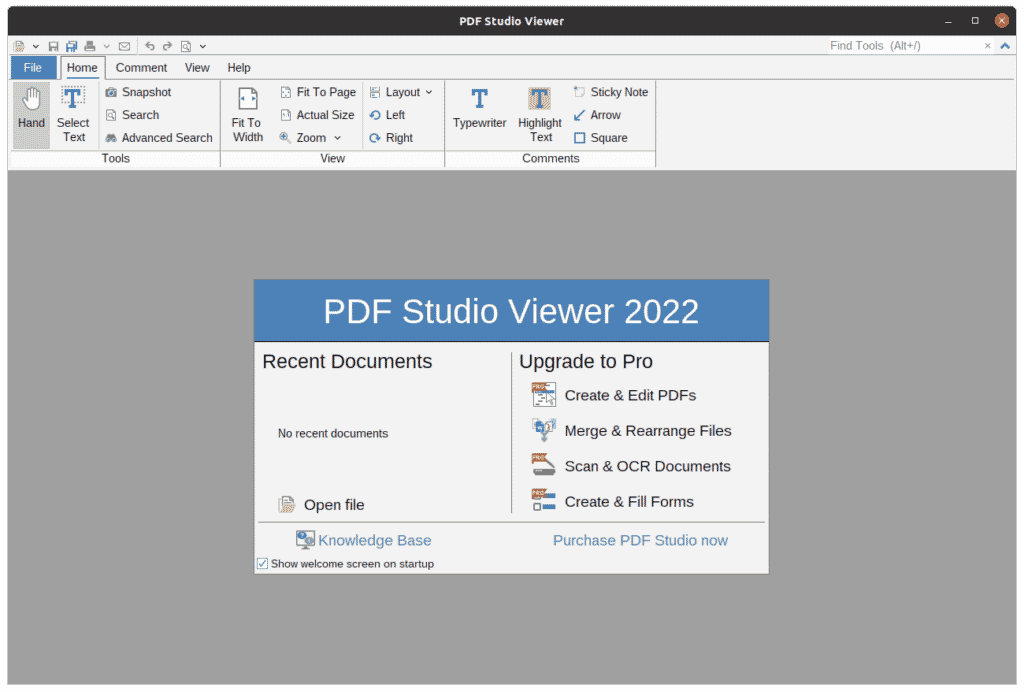Take a Snapshot of the page

pyautogui.click(x=138, y=92)
